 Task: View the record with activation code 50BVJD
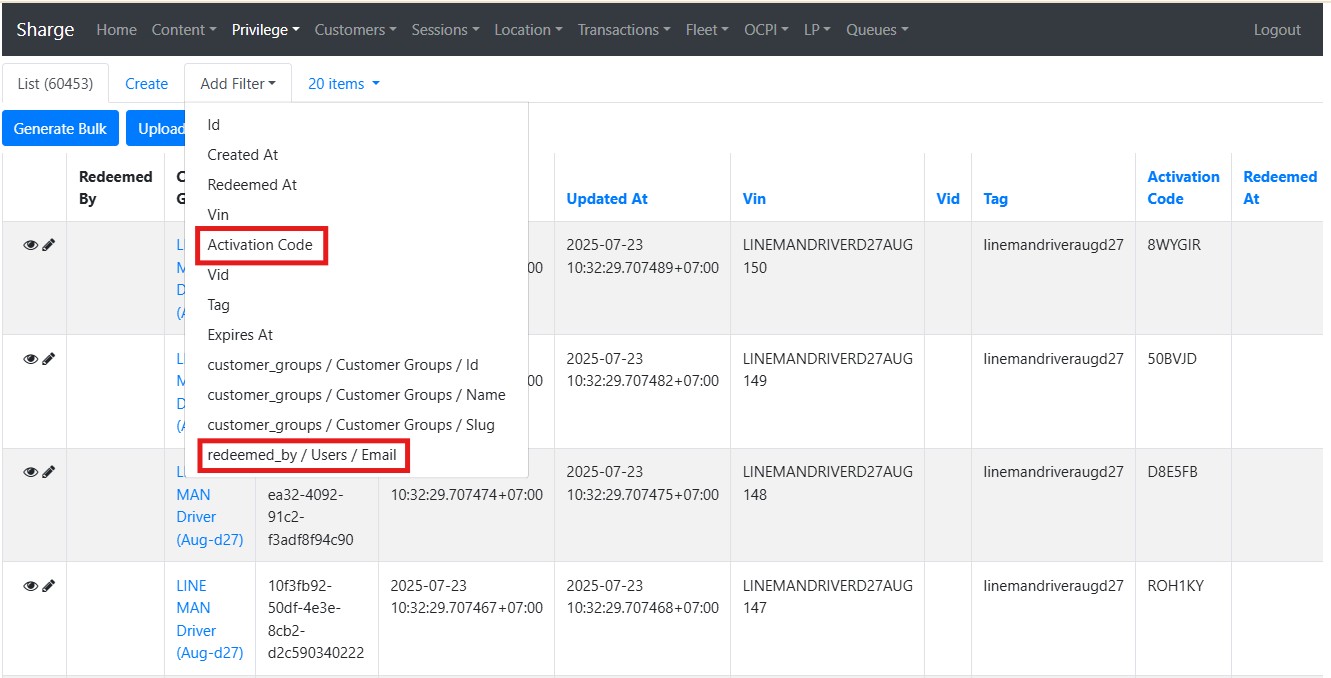coord(30,359)
